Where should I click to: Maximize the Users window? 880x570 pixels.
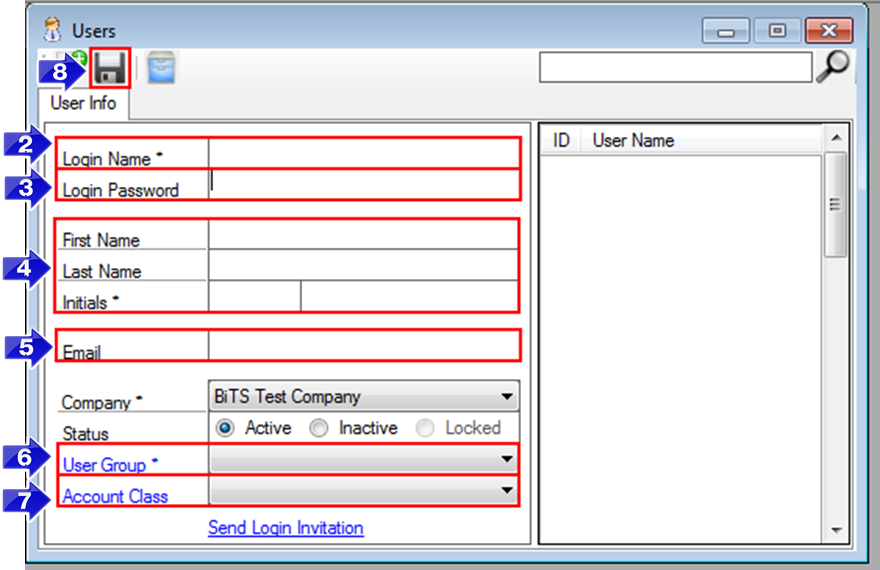[777, 31]
